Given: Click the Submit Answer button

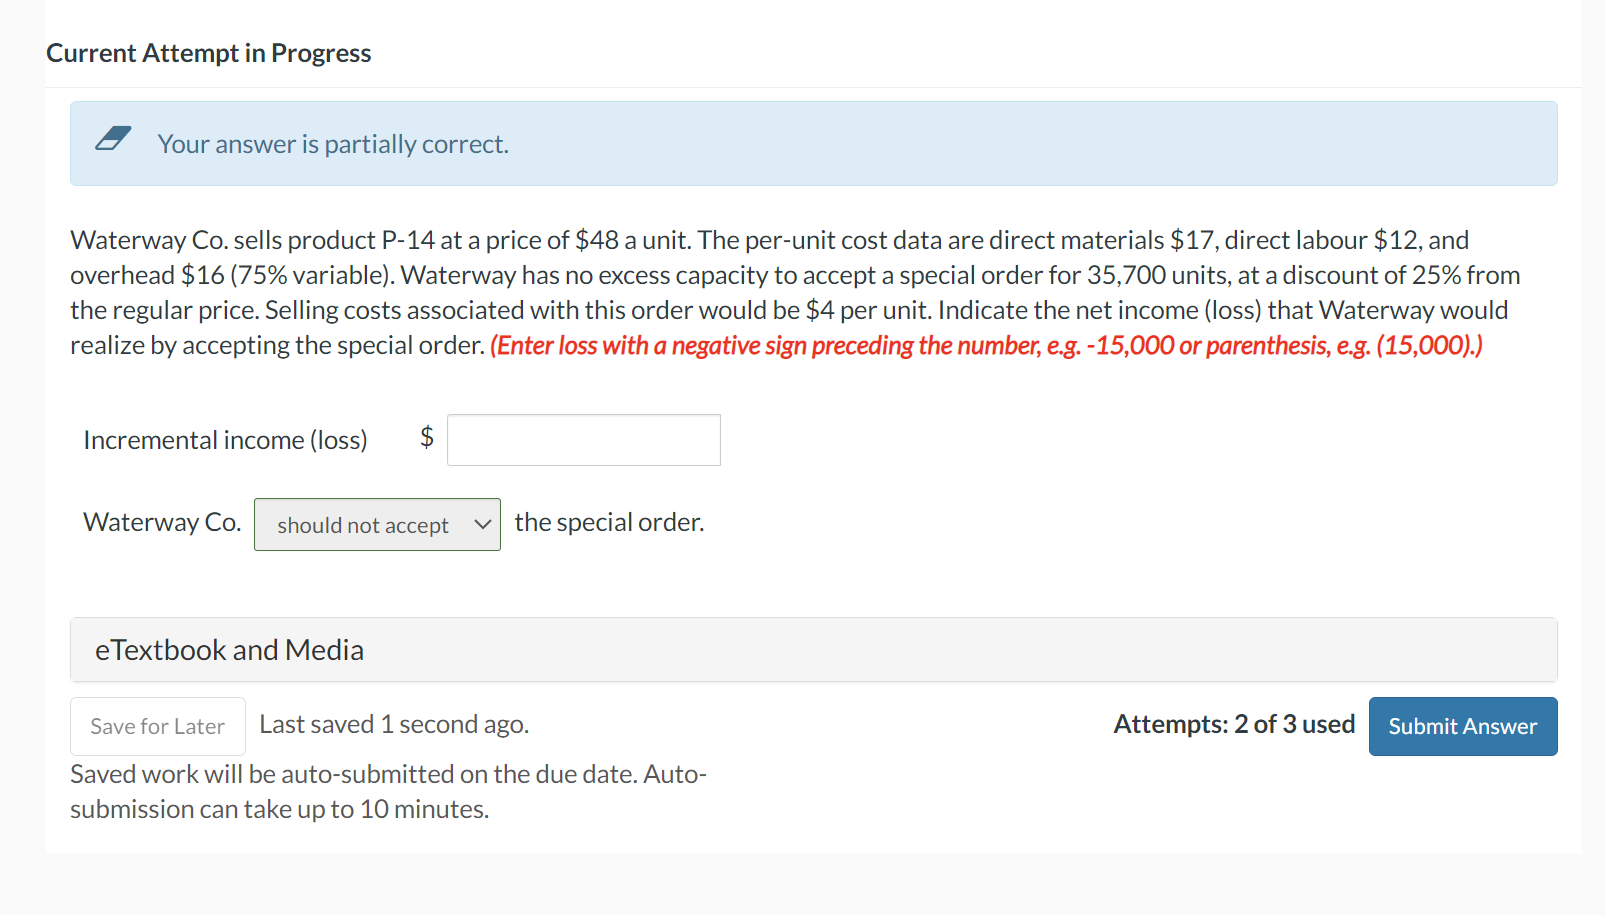Looking at the screenshot, I should pyautogui.click(x=1462, y=726).
